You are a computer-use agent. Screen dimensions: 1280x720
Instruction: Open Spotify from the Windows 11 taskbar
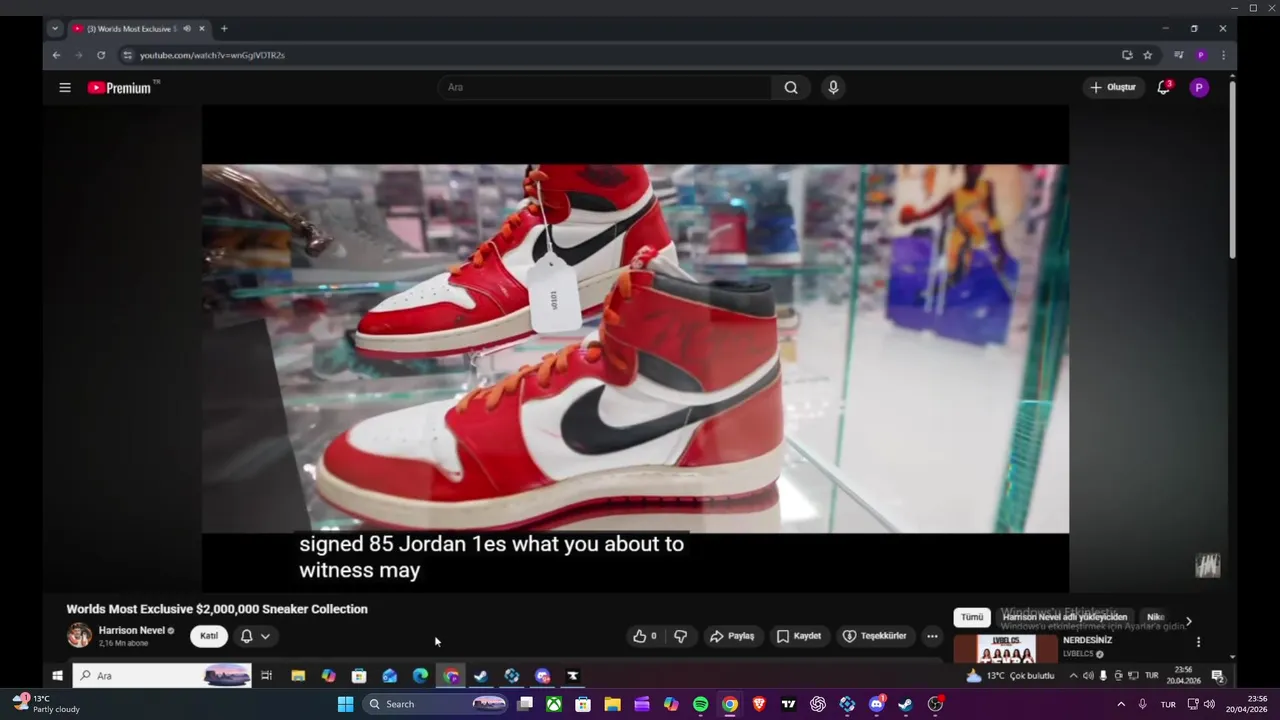(700, 704)
